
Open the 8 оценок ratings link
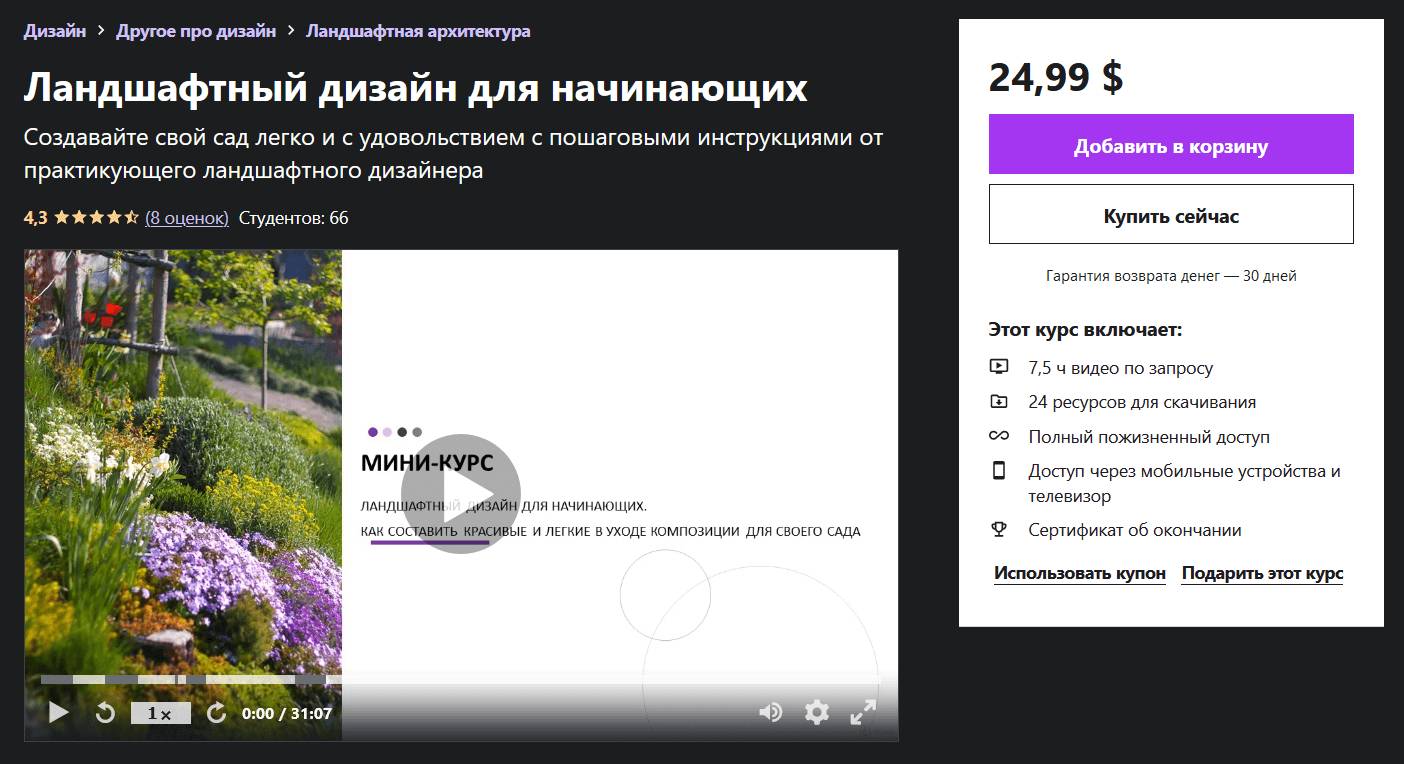187,217
